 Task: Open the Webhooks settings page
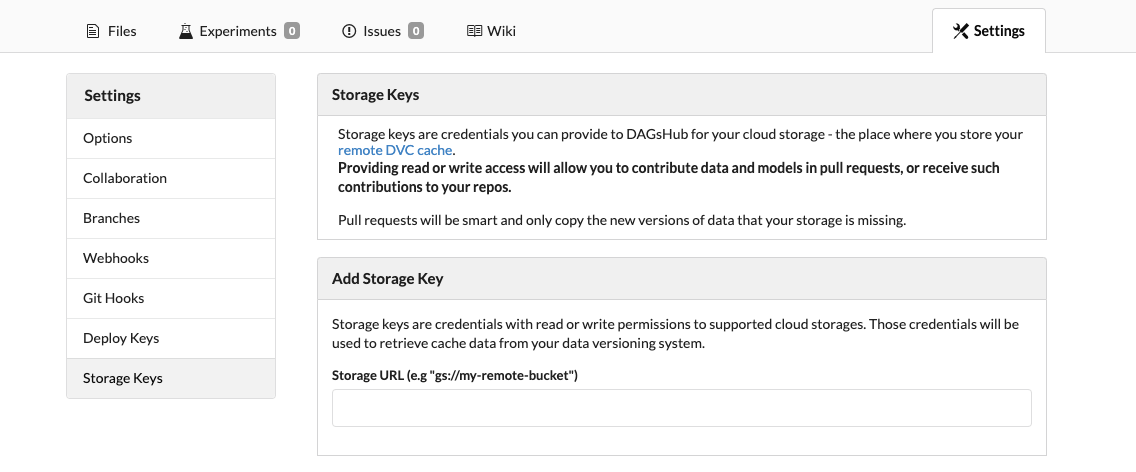click(x=116, y=258)
